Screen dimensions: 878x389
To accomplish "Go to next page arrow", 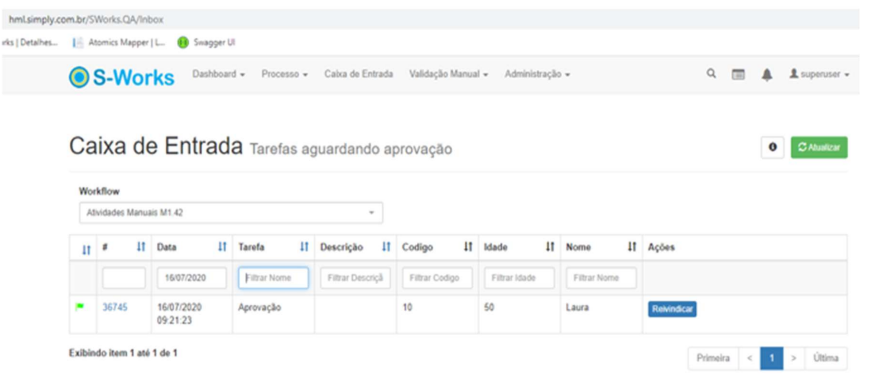I will tap(793, 358).
